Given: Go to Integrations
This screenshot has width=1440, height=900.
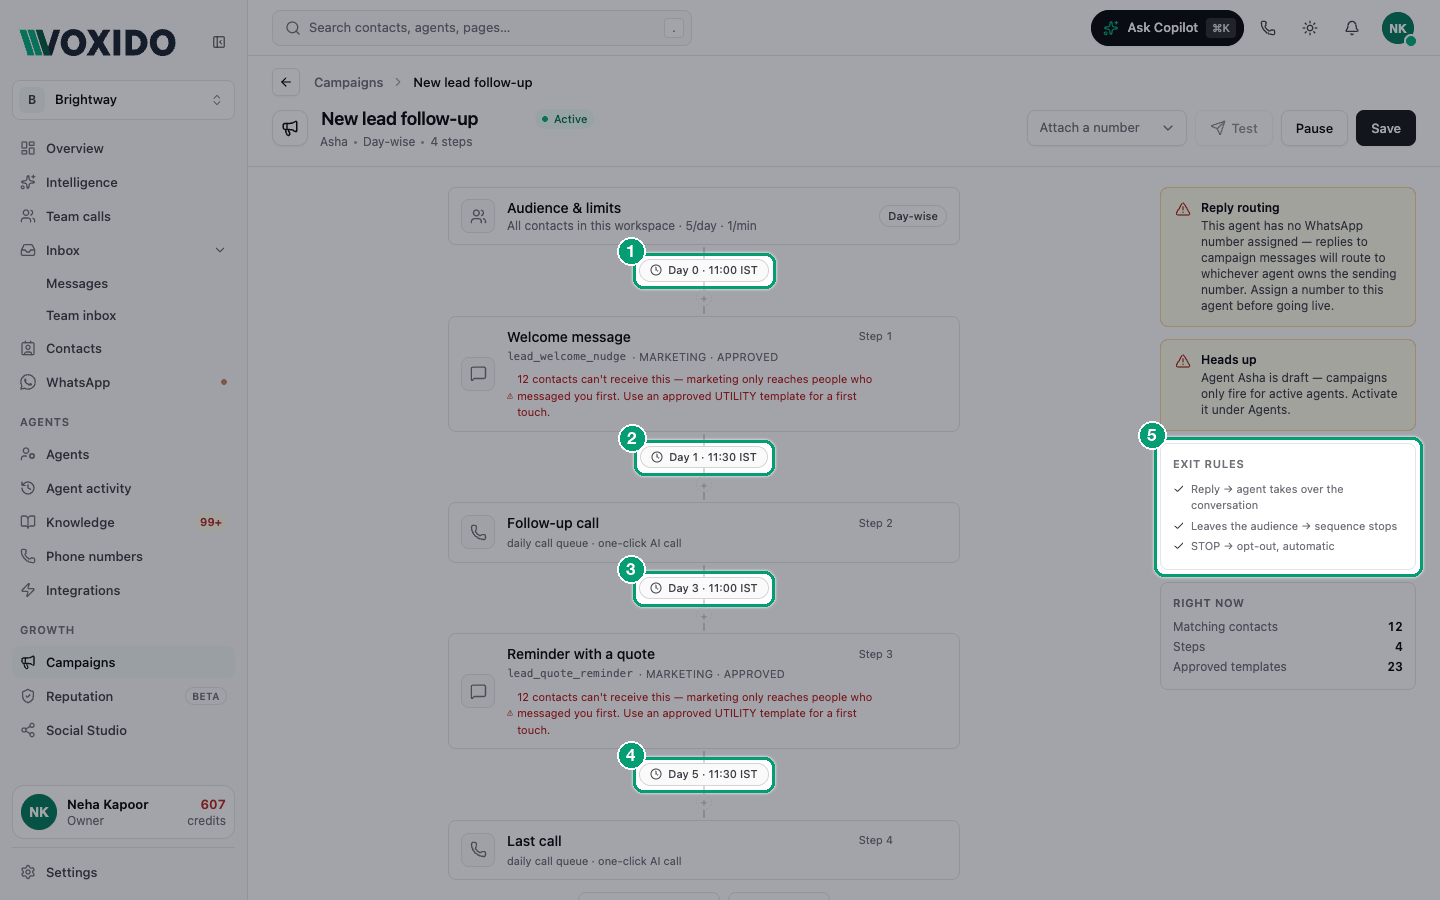Looking at the screenshot, I should tap(123, 590).
